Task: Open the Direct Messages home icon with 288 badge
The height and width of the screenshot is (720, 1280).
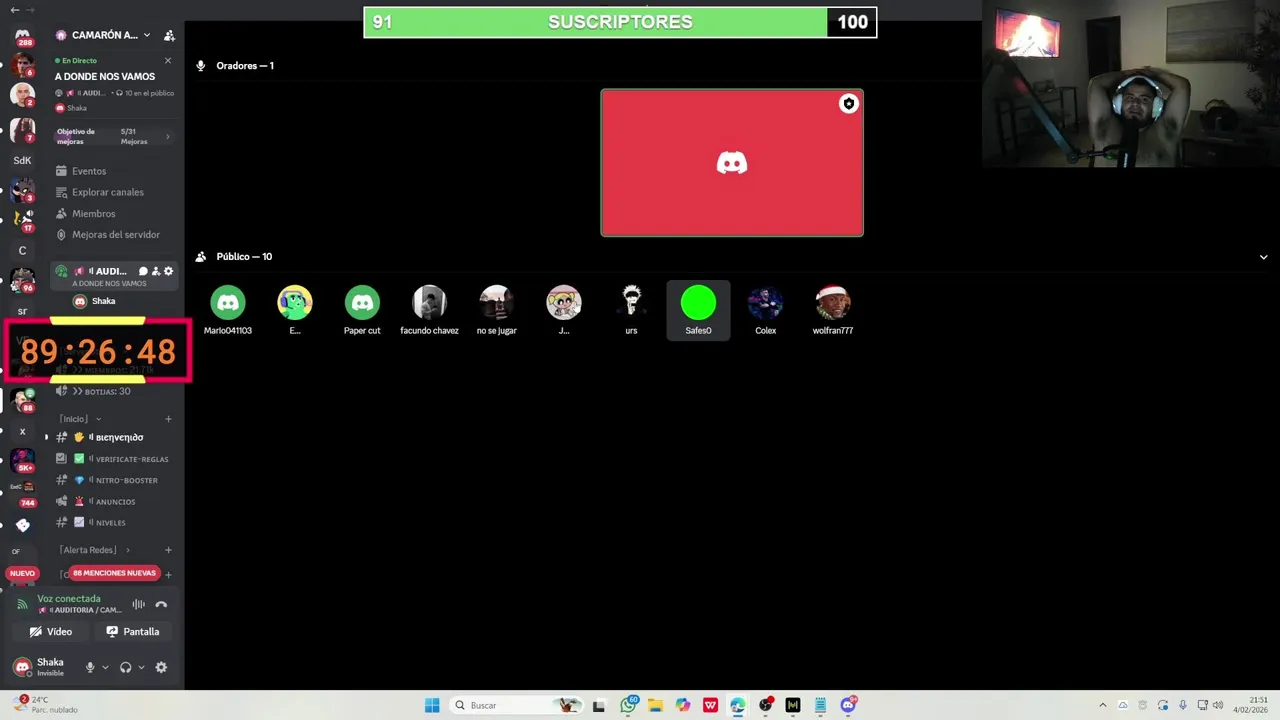Action: tap(22, 37)
